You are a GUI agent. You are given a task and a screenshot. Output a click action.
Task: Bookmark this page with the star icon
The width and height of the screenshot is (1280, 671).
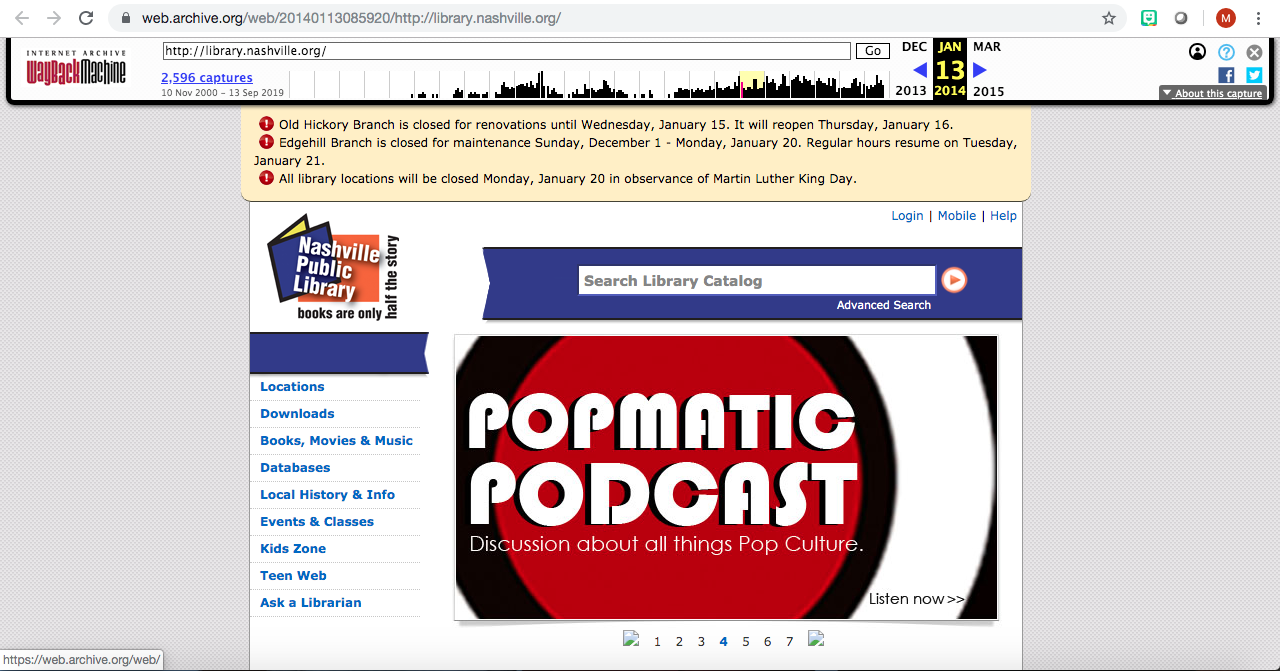click(1109, 18)
